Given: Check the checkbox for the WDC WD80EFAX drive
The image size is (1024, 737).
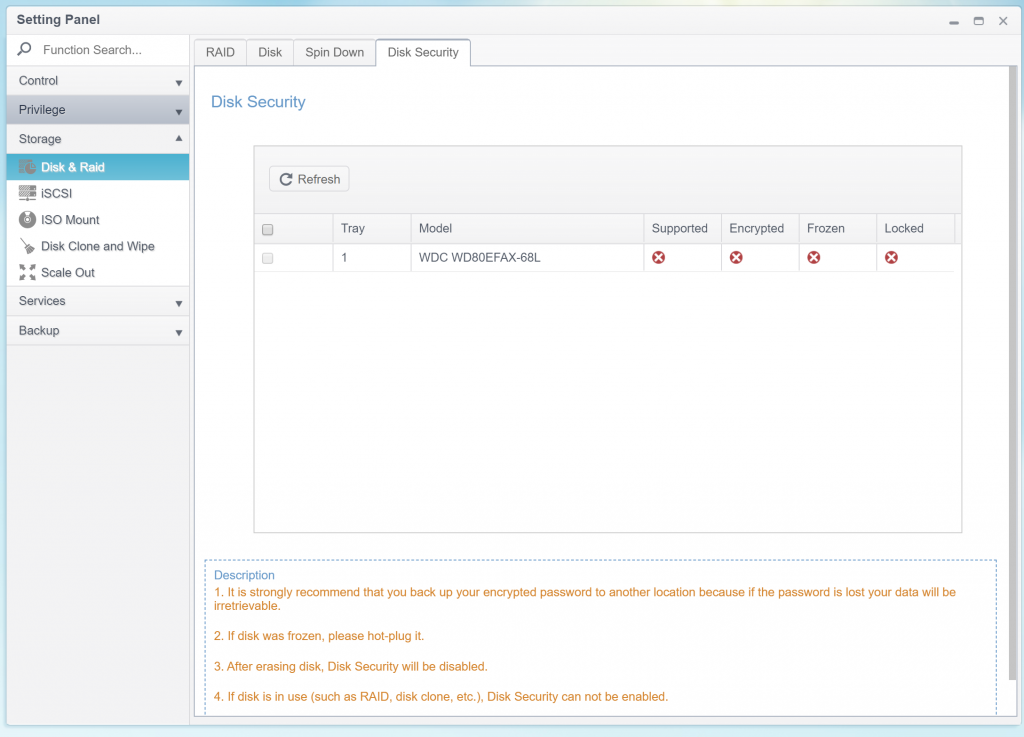Looking at the screenshot, I should click(x=267, y=257).
